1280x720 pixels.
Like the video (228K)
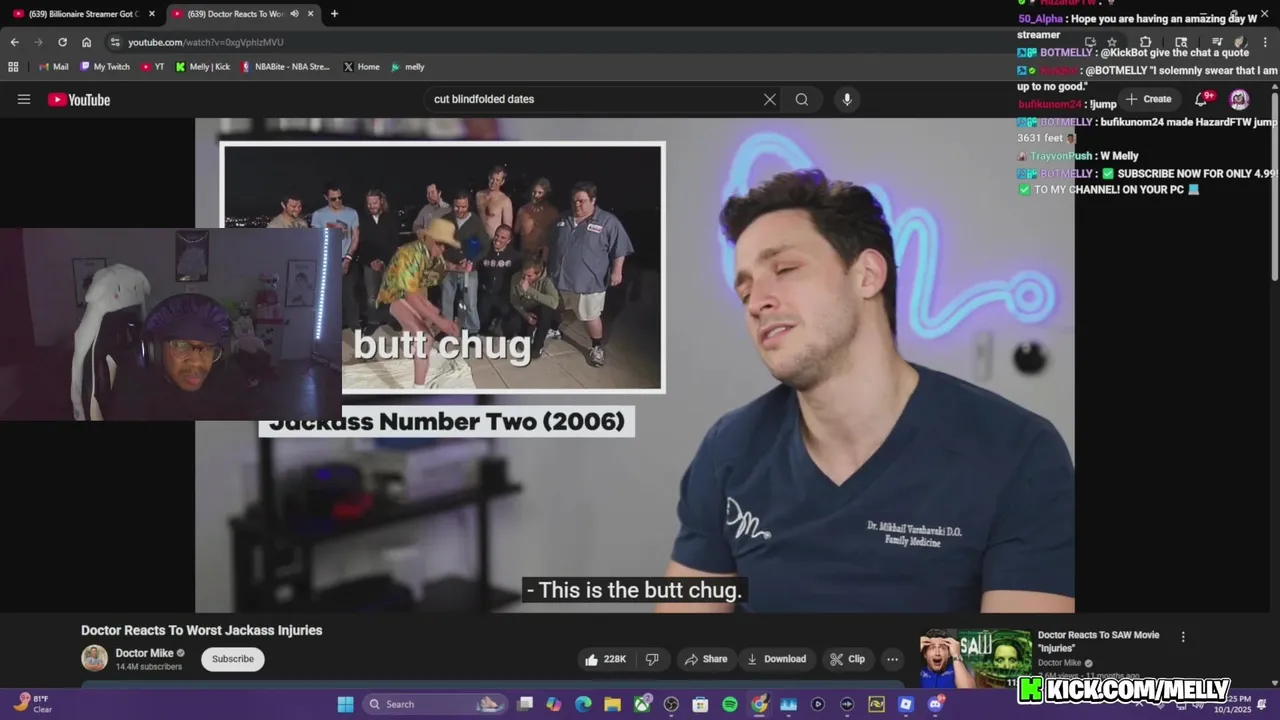606,659
